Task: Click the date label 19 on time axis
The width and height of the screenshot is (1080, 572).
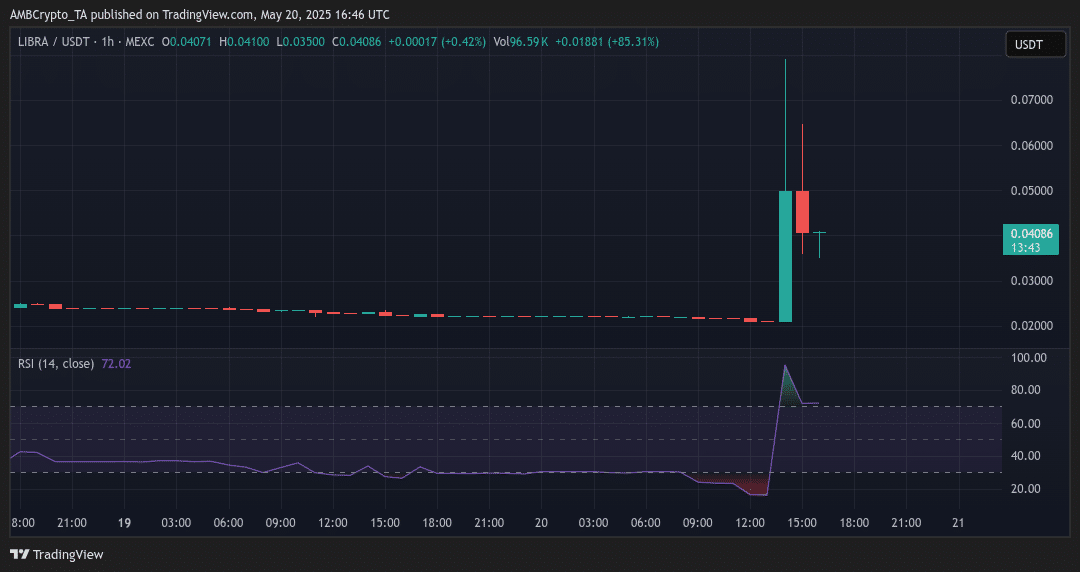Action: pos(124,523)
